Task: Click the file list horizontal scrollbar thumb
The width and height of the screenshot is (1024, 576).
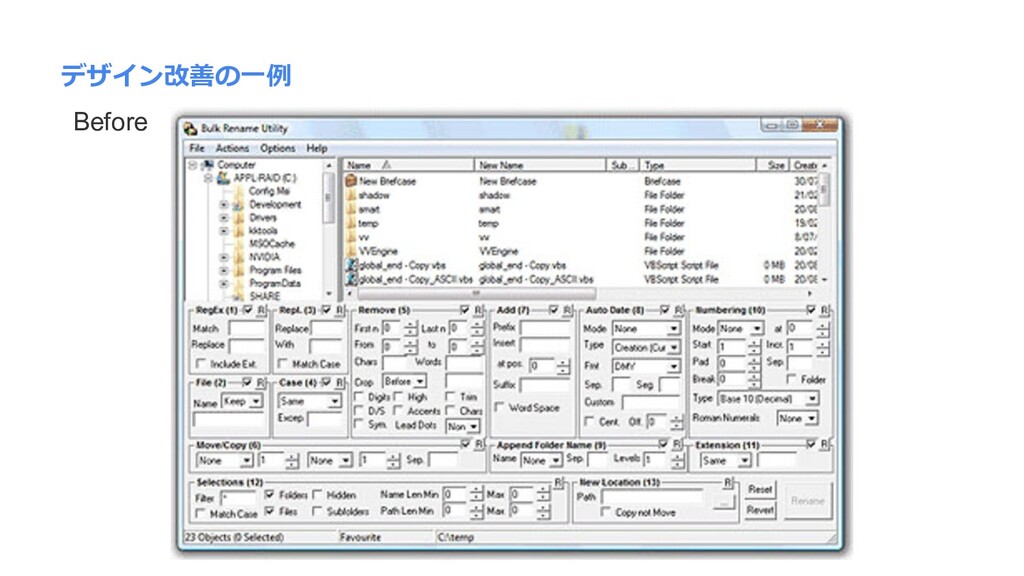Action: tap(476, 293)
